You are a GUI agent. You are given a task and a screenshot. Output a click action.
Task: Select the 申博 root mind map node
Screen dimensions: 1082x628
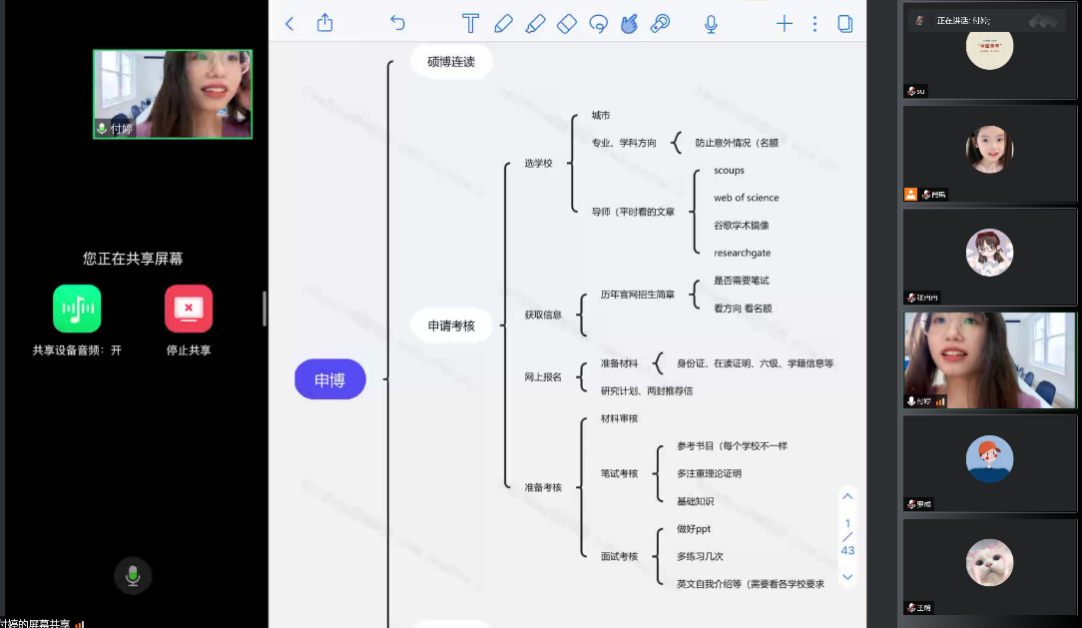pos(330,380)
